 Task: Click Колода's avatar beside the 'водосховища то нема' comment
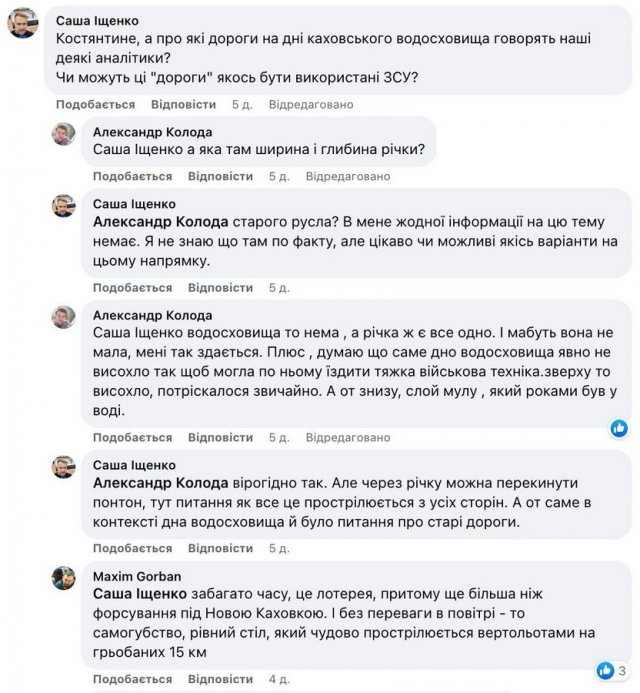[x=64, y=317]
